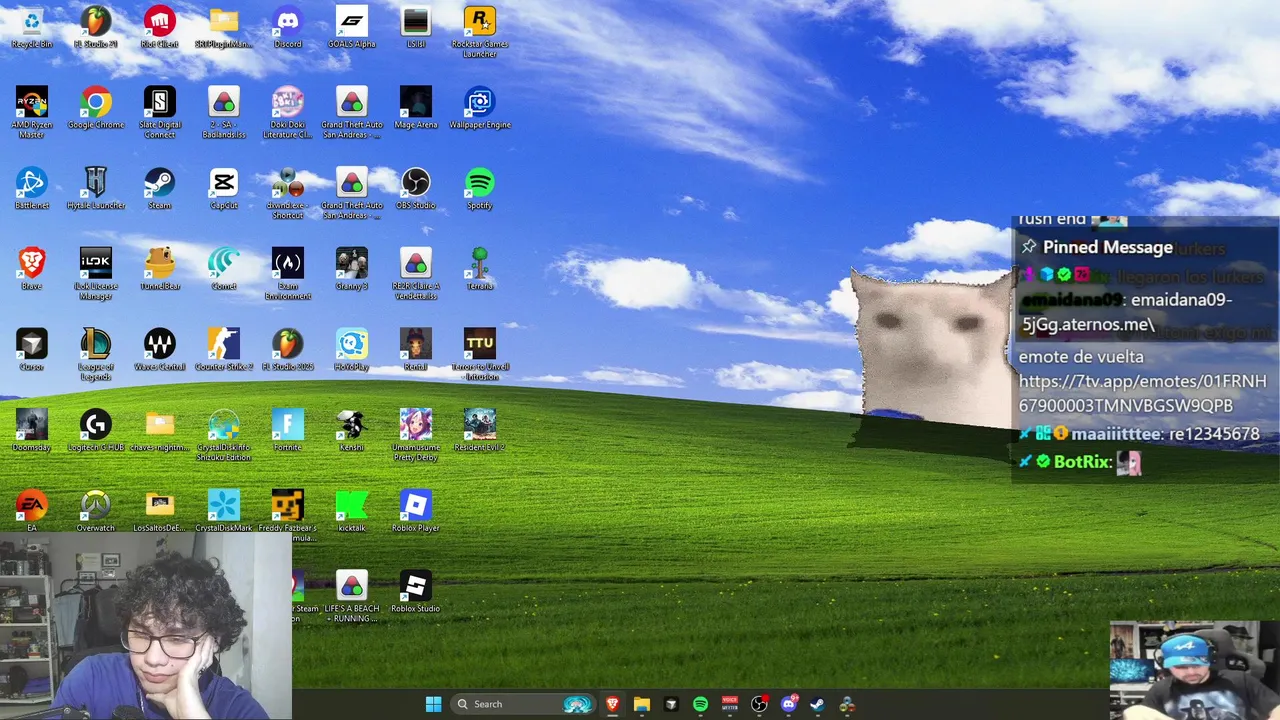The image size is (1280, 720).
Task: Open the Rental game shortcut
Action: 416,350
